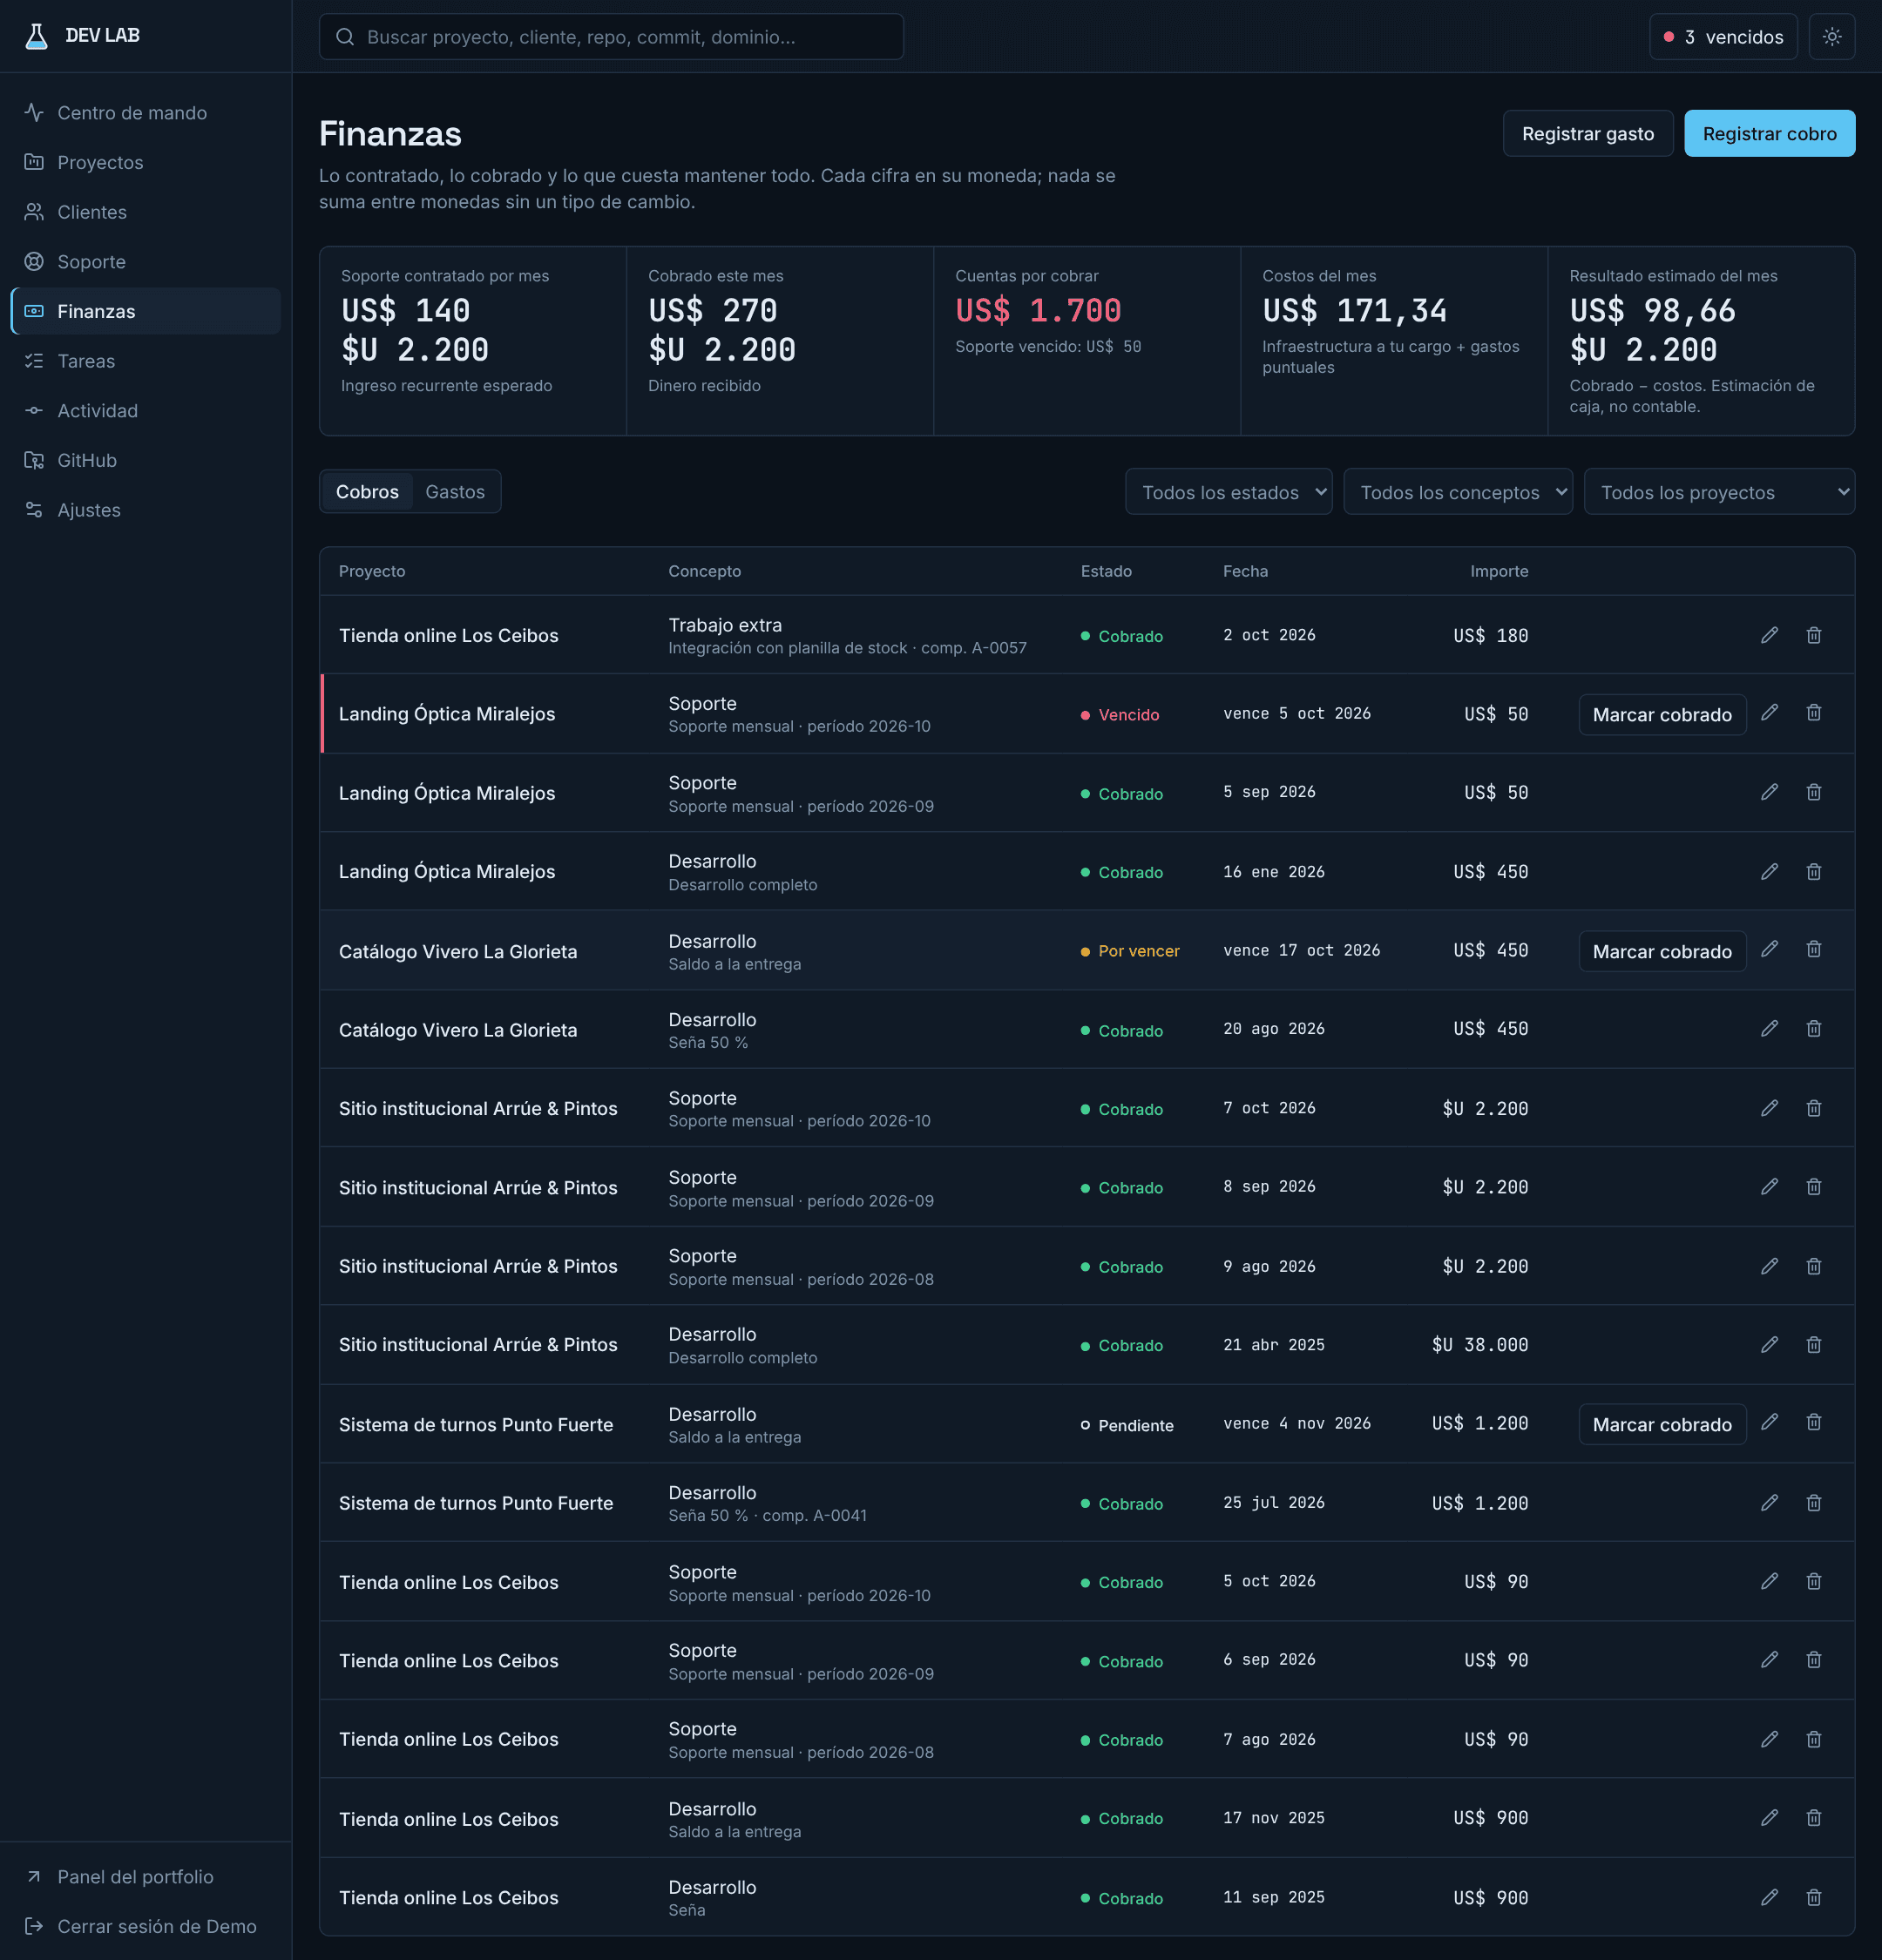Edit the Trabajo extra charge with pencil icon

(1769, 635)
